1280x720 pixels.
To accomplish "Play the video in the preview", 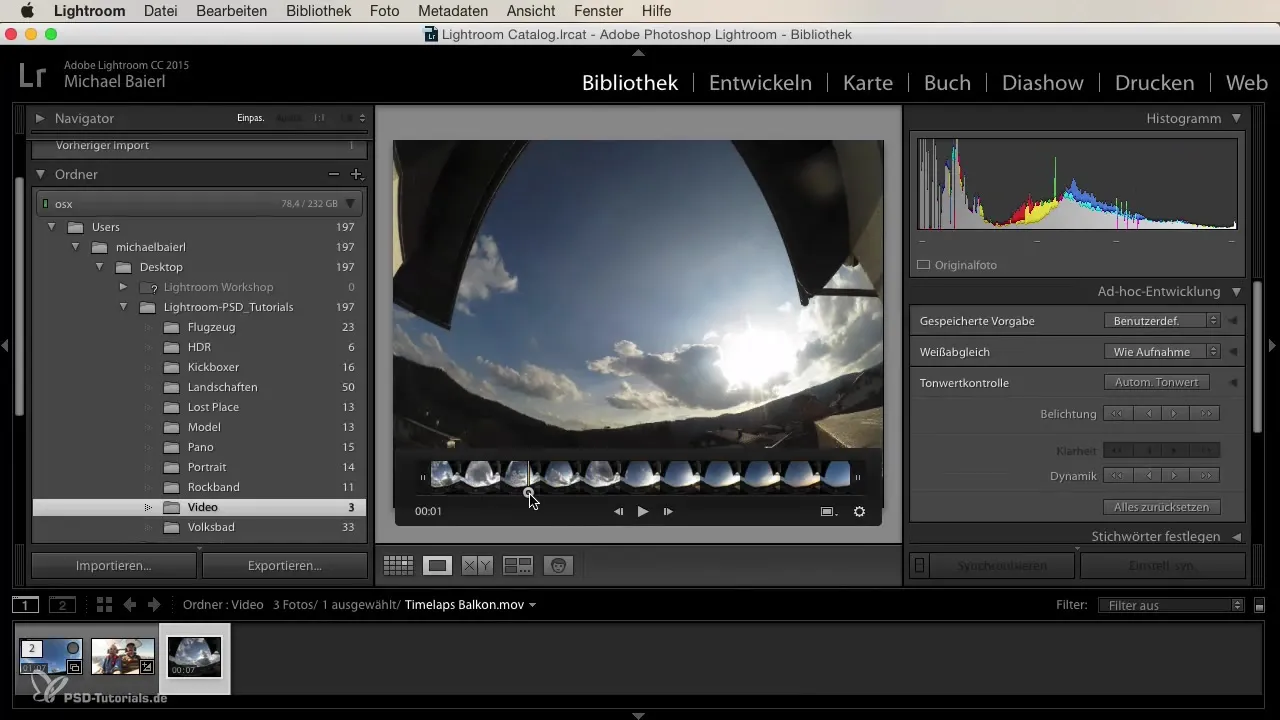I will pos(643,511).
